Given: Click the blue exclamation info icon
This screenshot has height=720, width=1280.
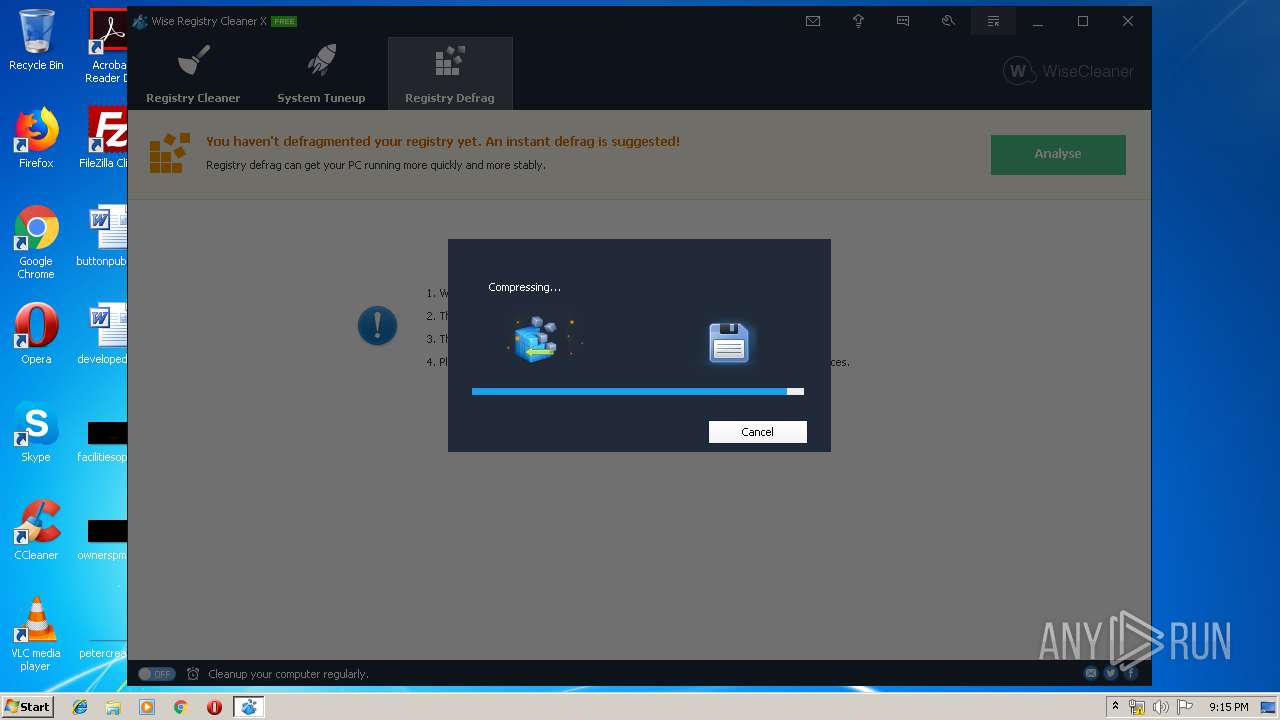Looking at the screenshot, I should pyautogui.click(x=377, y=326).
